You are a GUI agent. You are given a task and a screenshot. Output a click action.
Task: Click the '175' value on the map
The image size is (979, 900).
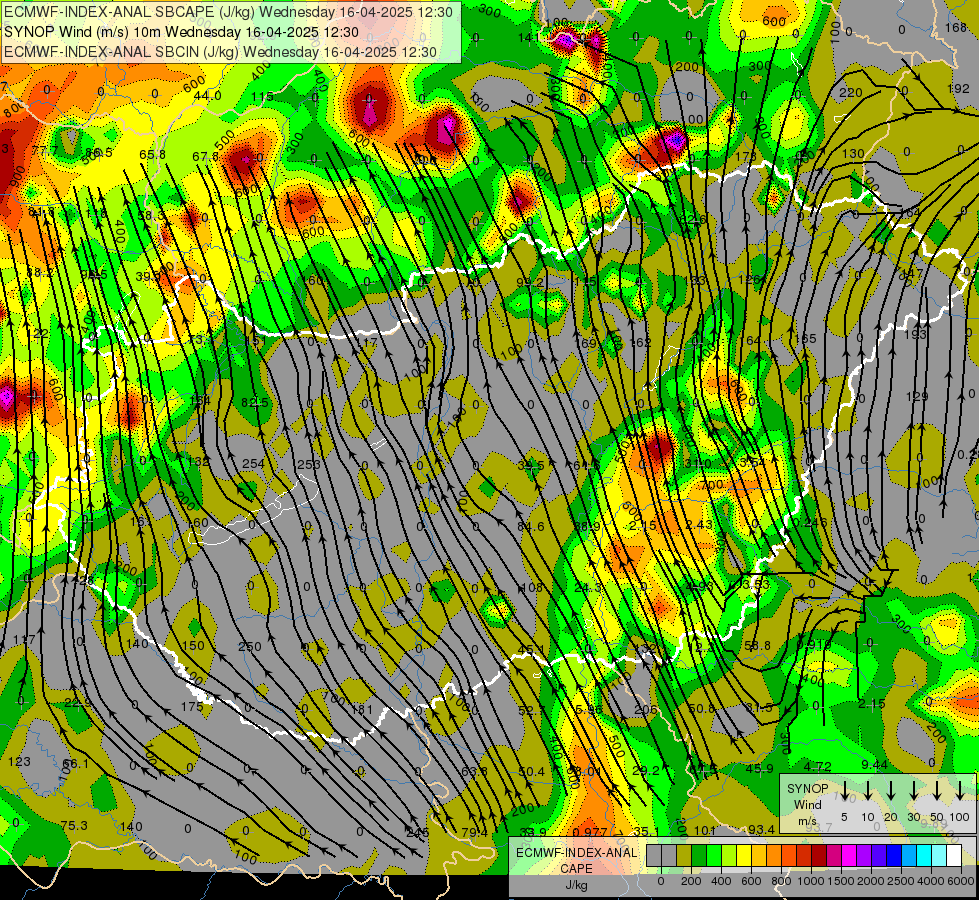192,706
